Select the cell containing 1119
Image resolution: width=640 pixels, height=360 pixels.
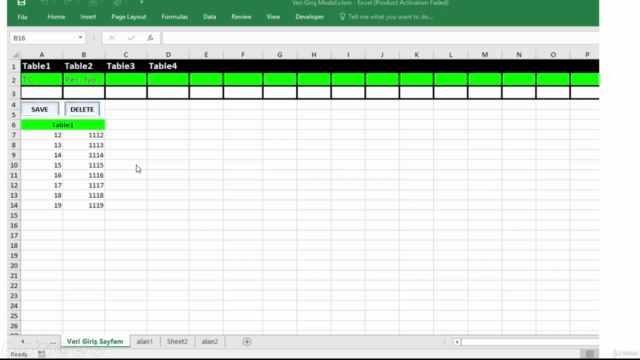84,205
